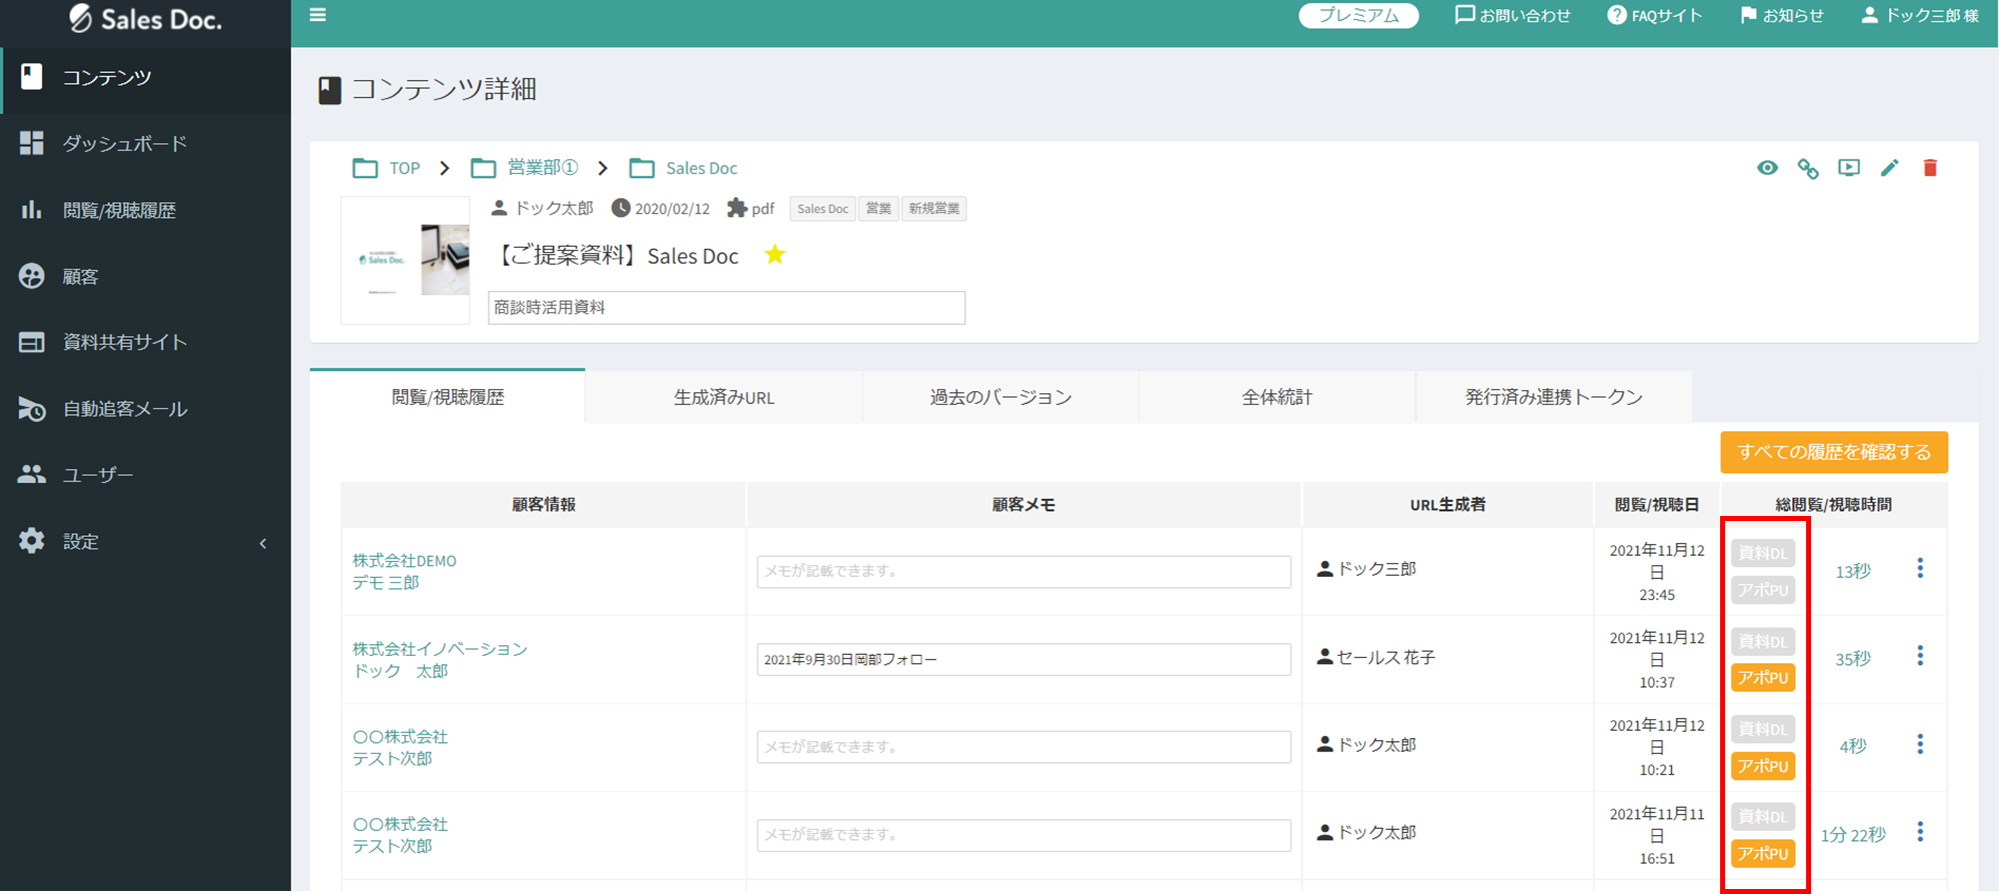Open customer link 株式会社DEMO
1999x894 pixels.
(x=404, y=561)
